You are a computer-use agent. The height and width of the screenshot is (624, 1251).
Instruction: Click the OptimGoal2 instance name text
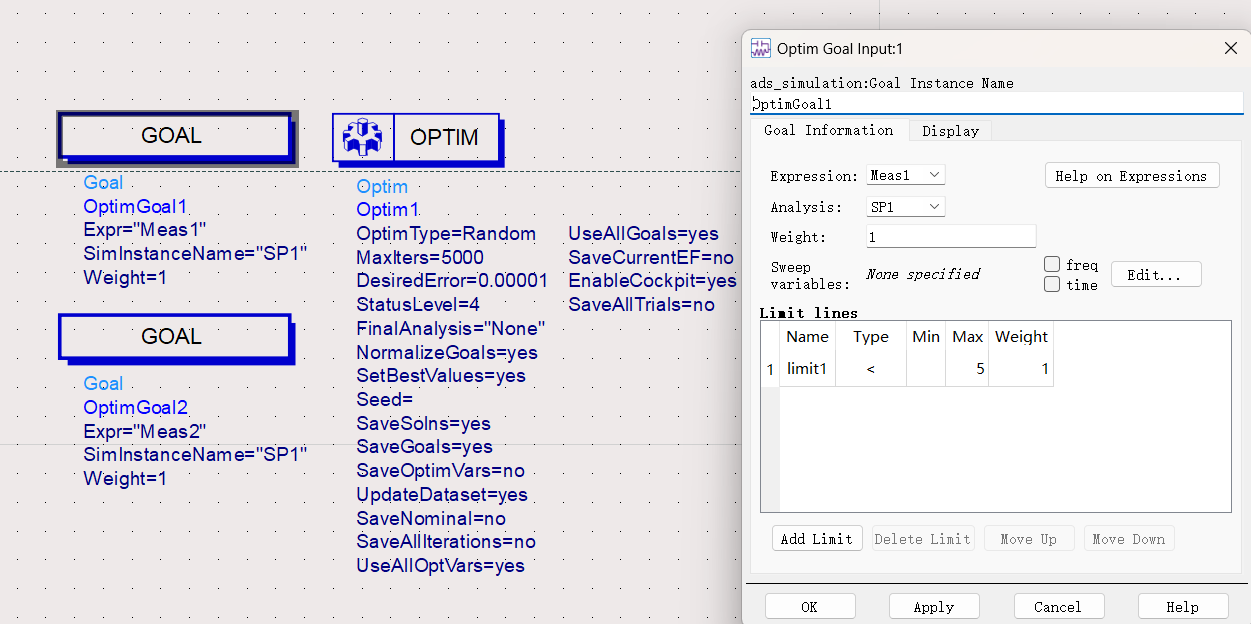pos(135,407)
